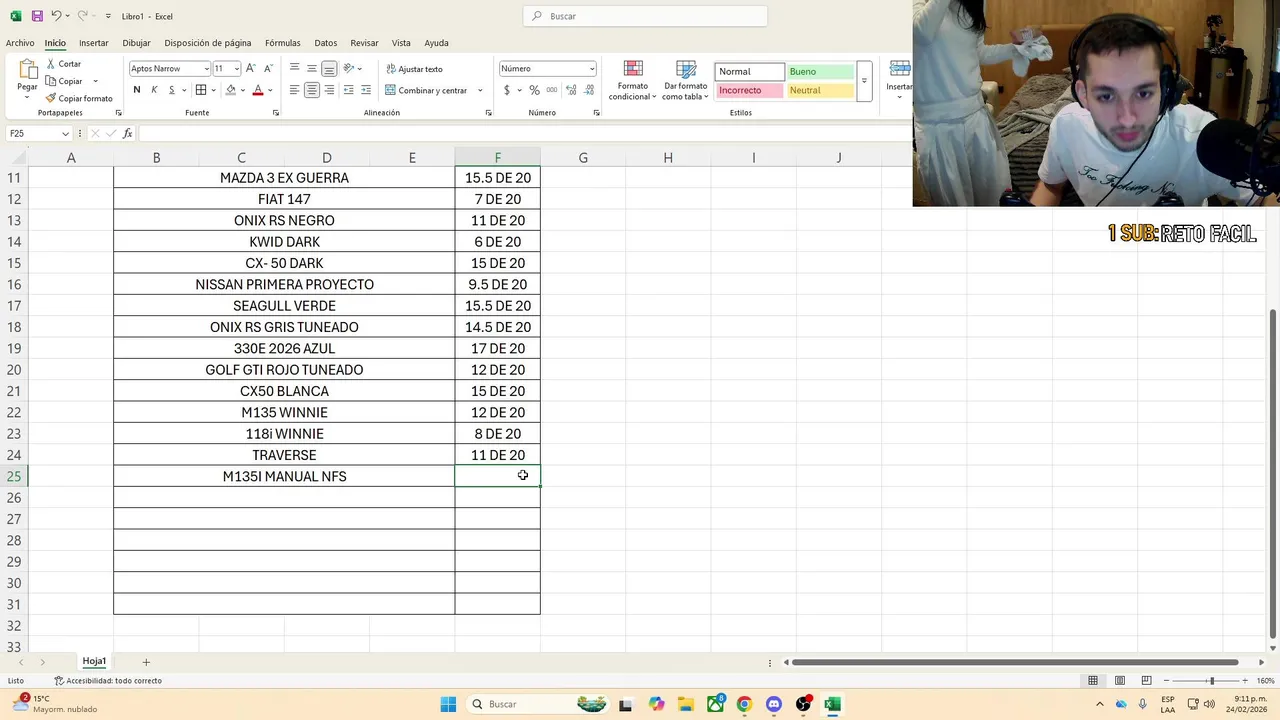
Task: Align text to bottom
Action: pyautogui.click(x=329, y=68)
